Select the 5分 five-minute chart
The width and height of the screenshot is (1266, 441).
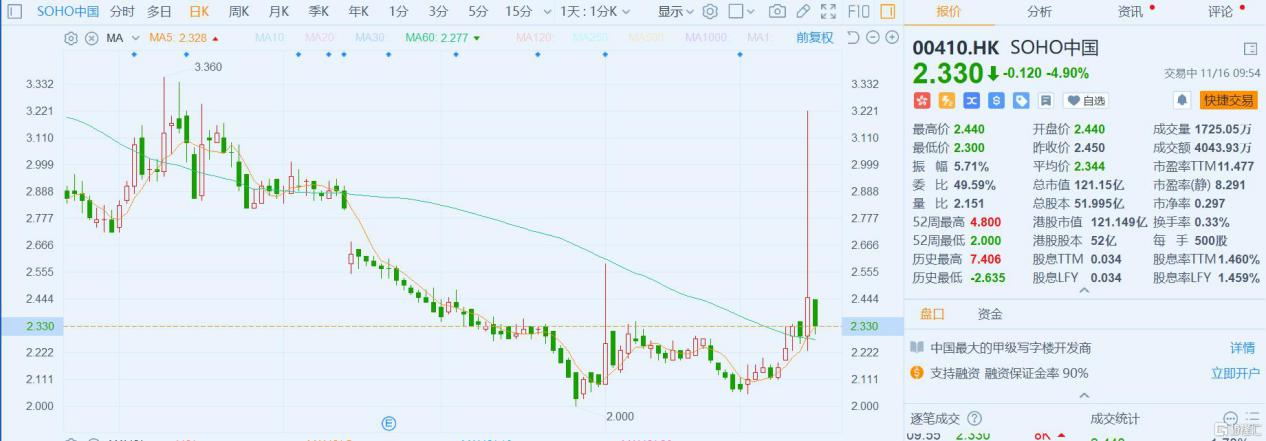click(x=478, y=12)
